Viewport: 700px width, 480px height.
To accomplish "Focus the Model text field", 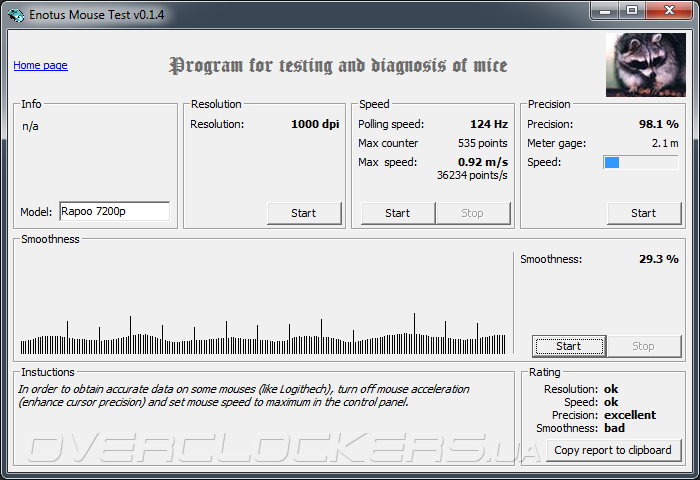I will tap(115, 211).
